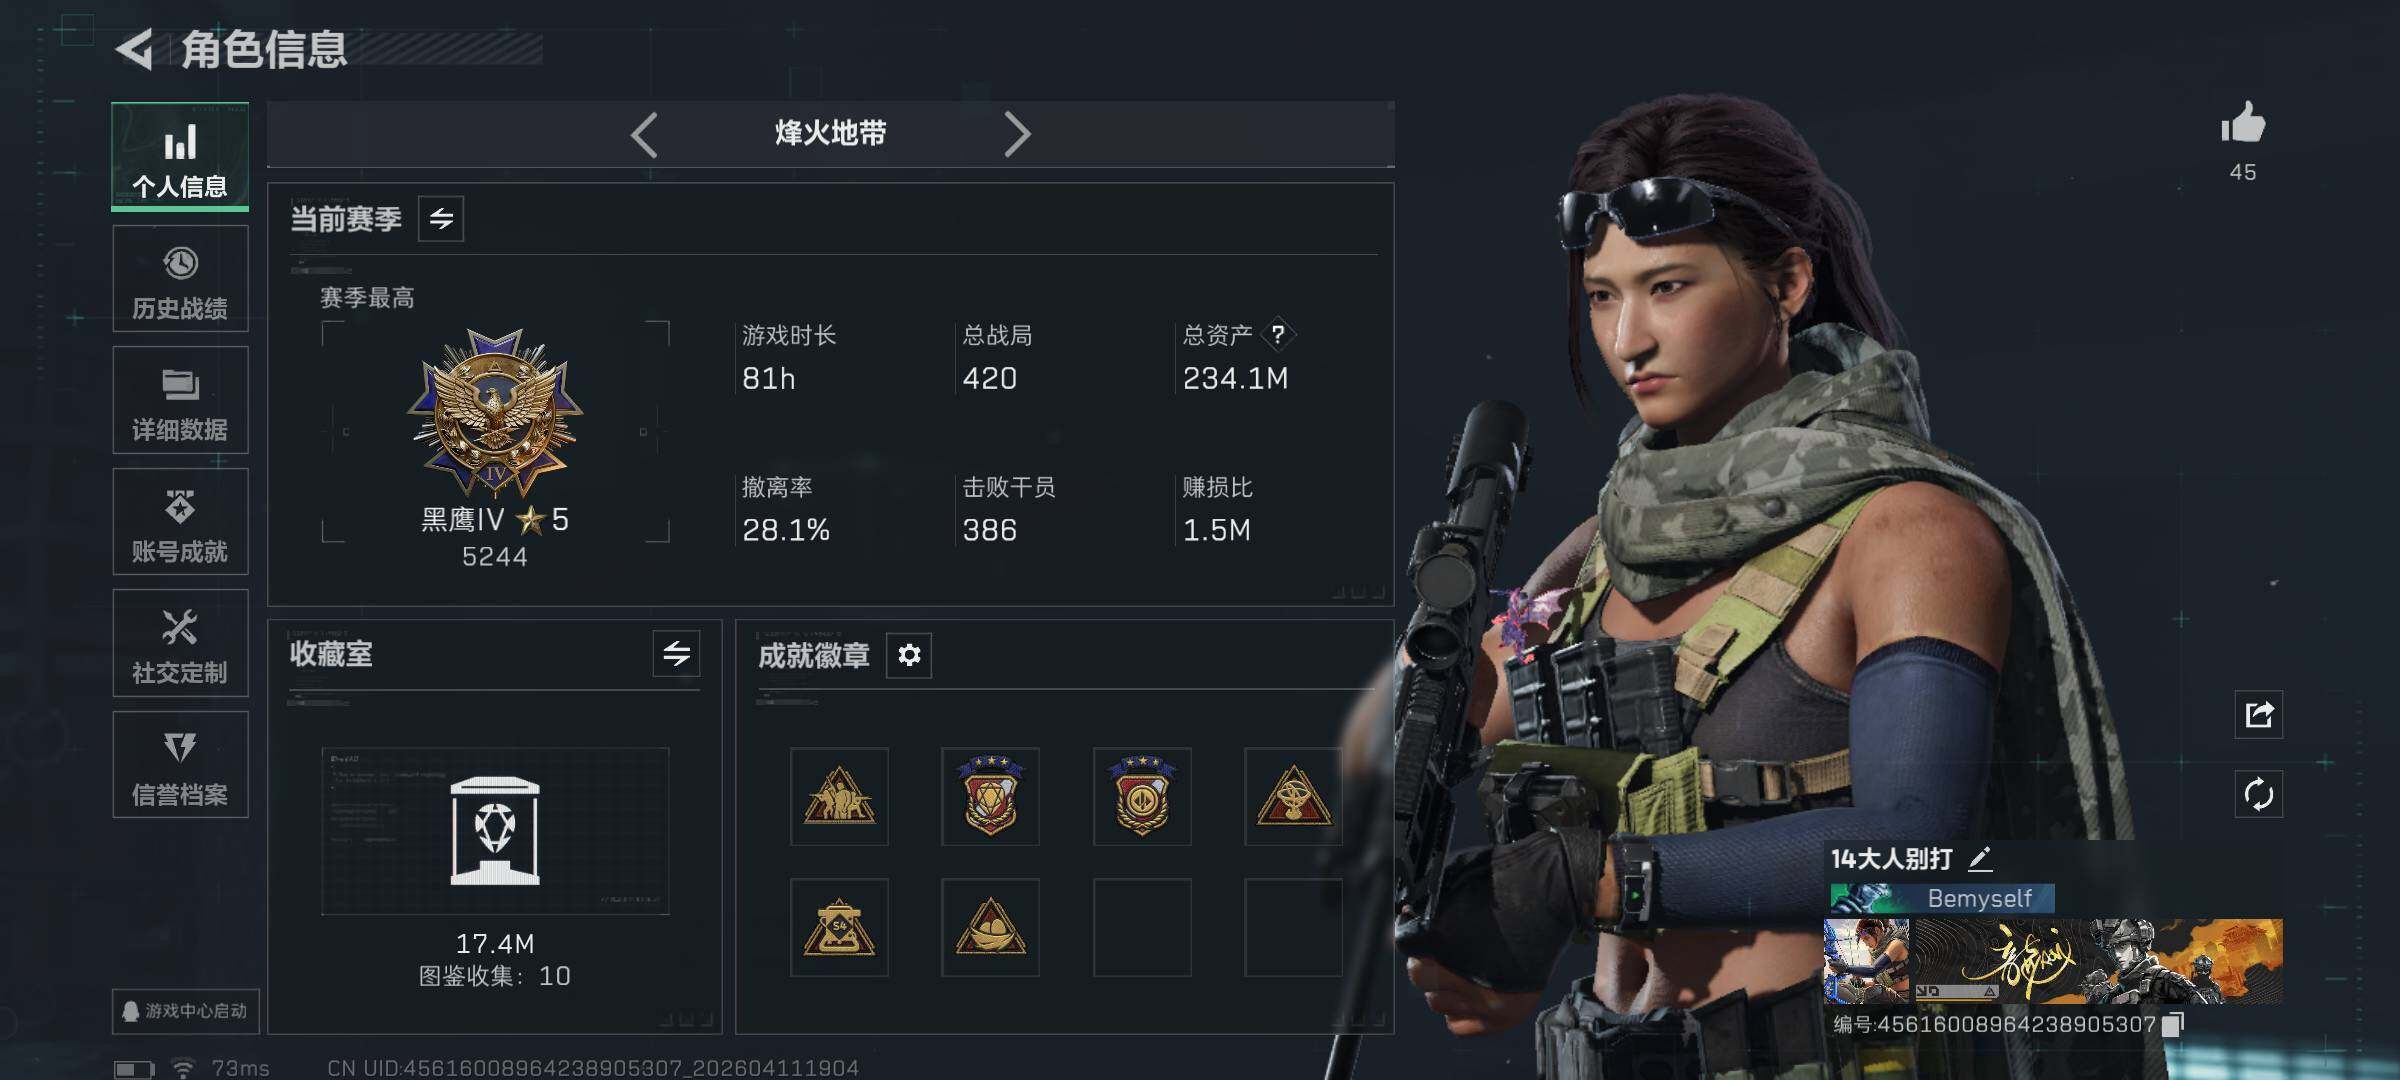The width and height of the screenshot is (2400, 1080).
Task: Open the 历史战绩 tab
Action: pos(180,279)
